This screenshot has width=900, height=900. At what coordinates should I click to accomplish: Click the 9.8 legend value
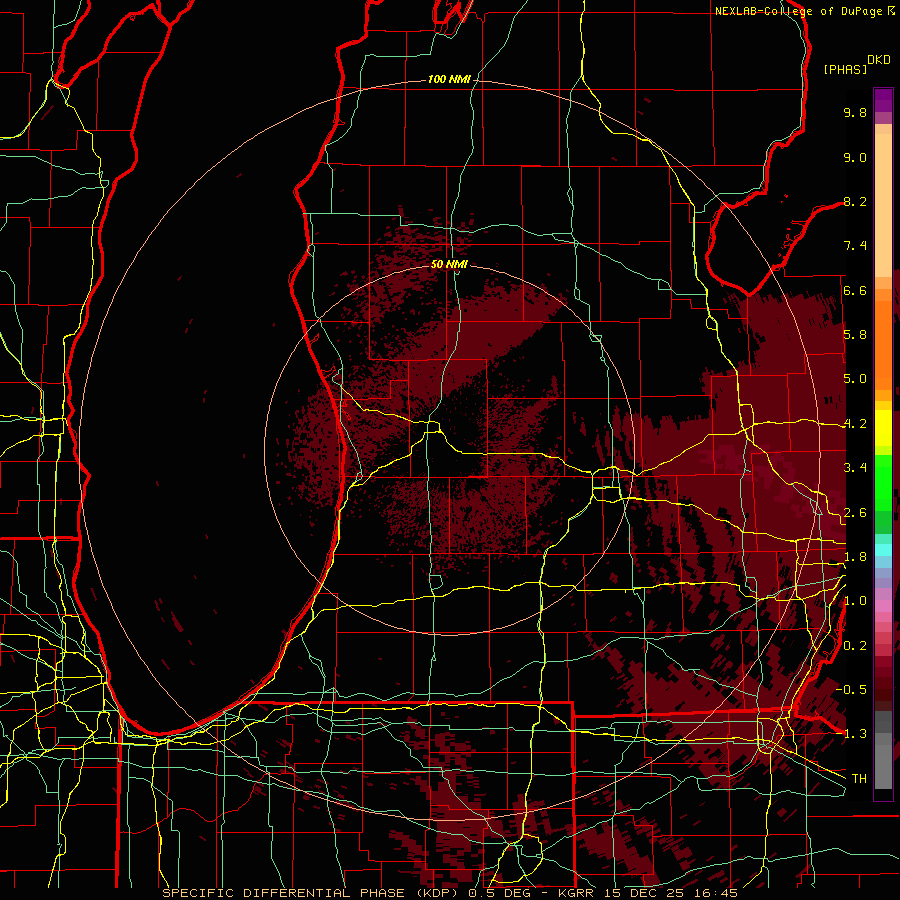855,112
